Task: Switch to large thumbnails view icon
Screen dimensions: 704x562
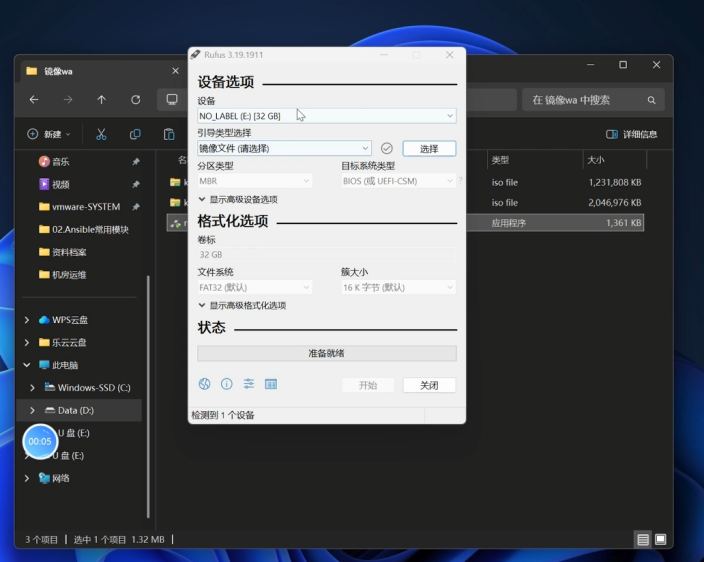Action: 660,539
